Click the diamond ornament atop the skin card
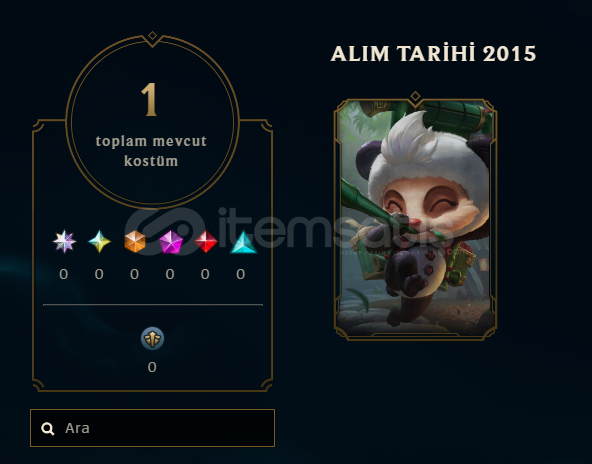 pos(415,96)
